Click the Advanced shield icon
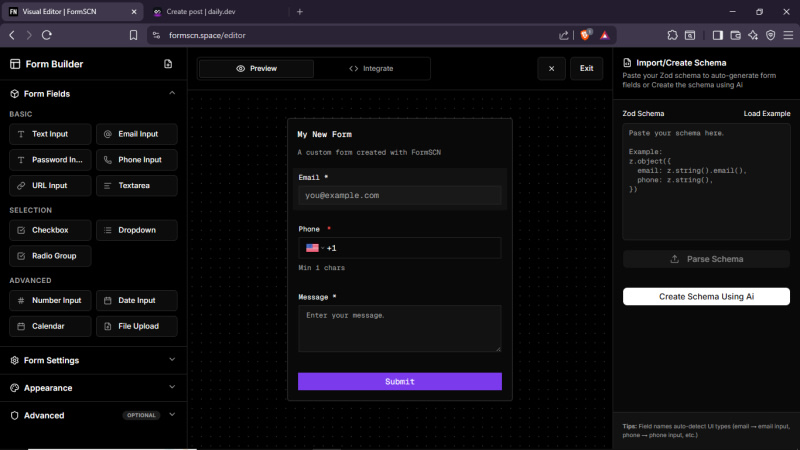Screen dimensions: 800x450 (14, 415)
